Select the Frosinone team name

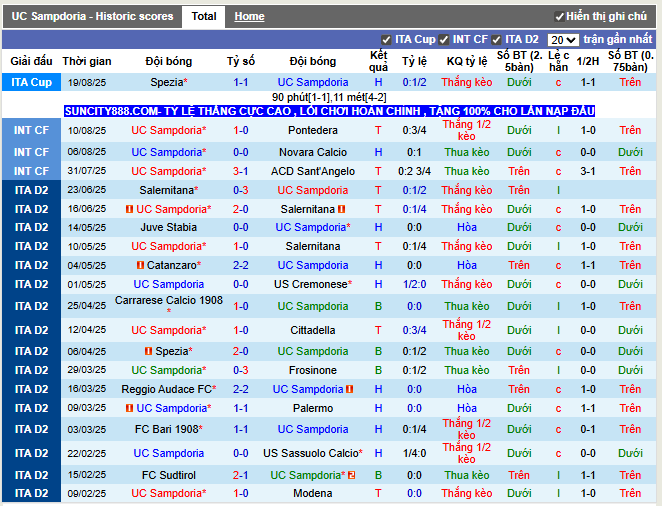(313, 370)
